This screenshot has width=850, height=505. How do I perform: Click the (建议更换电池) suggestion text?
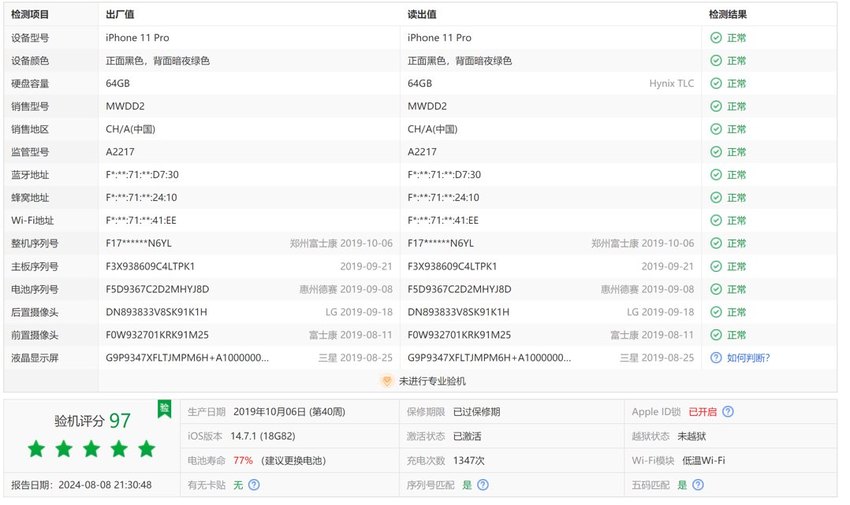(x=293, y=461)
